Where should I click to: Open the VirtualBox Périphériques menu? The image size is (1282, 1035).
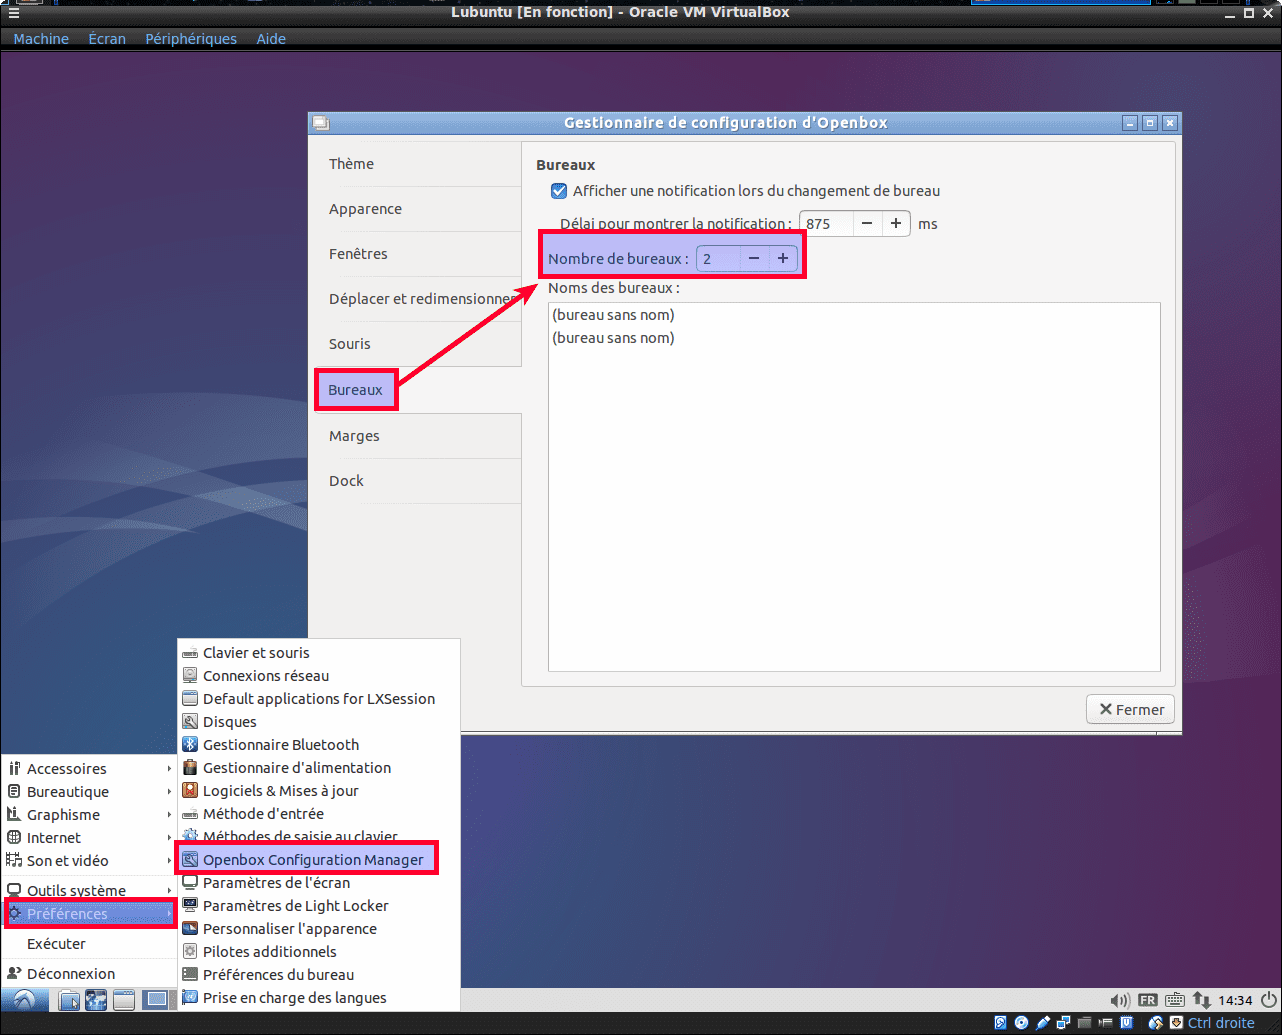pos(191,39)
